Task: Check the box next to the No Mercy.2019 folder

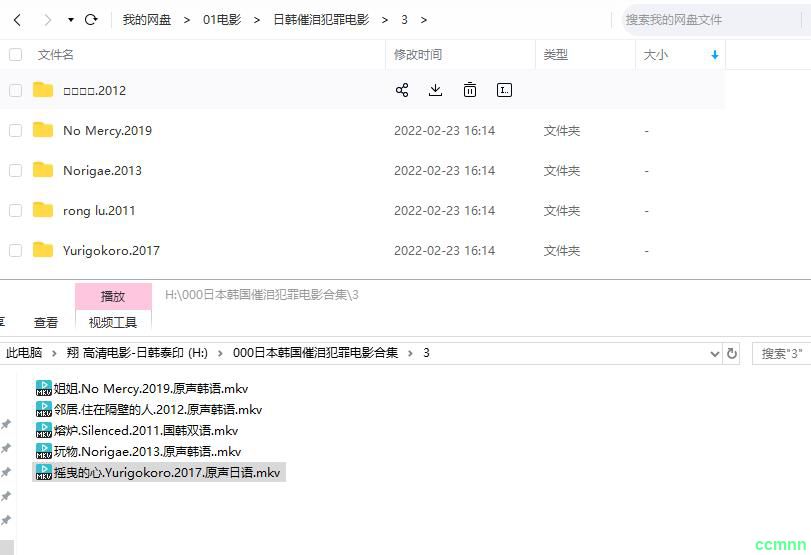Action: click(x=15, y=130)
